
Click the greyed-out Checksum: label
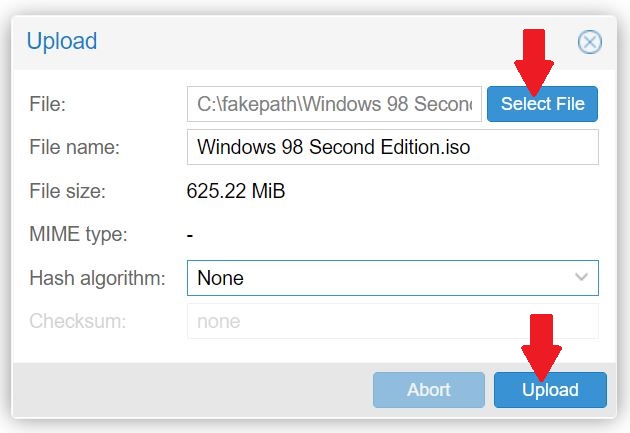coord(78,321)
